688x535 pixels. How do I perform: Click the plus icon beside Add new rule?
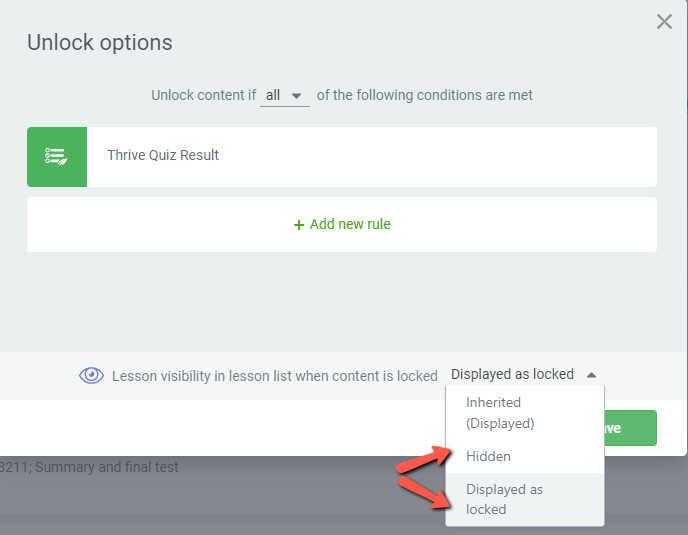tap(299, 225)
